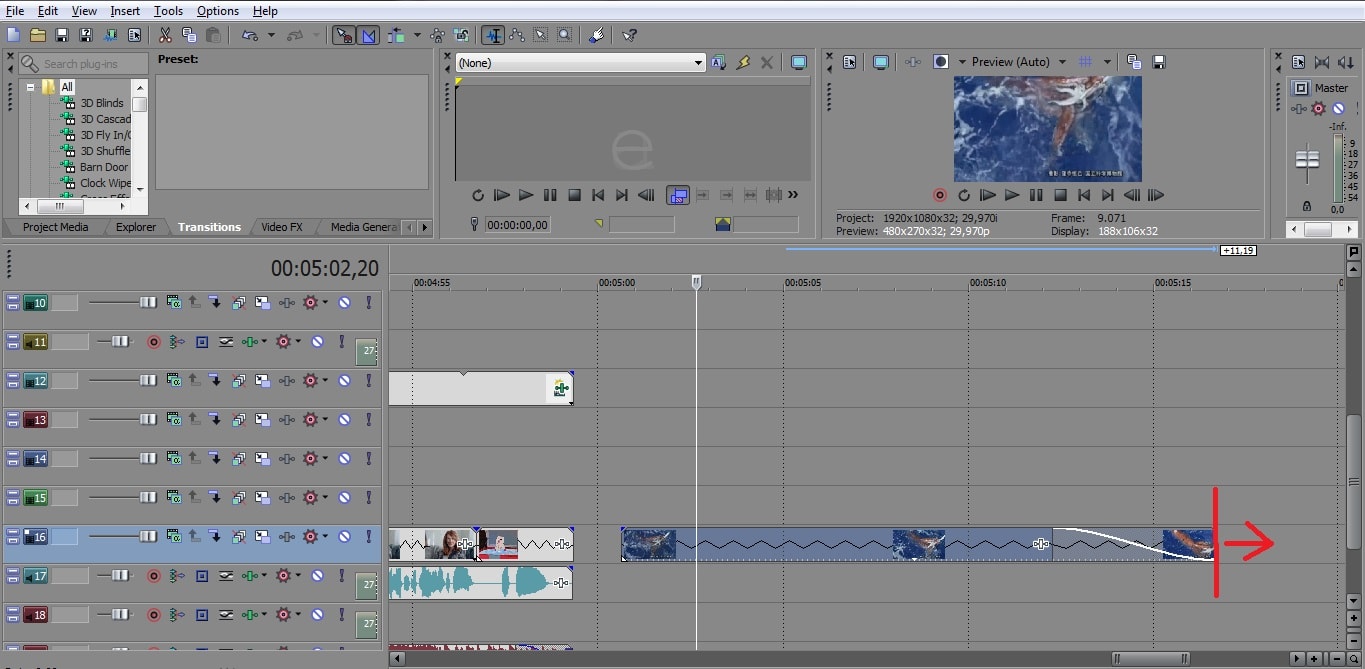Open the Insert menu
The height and width of the screenshot is (669, 1365).
pyautogui.click(x=125, y=10)
